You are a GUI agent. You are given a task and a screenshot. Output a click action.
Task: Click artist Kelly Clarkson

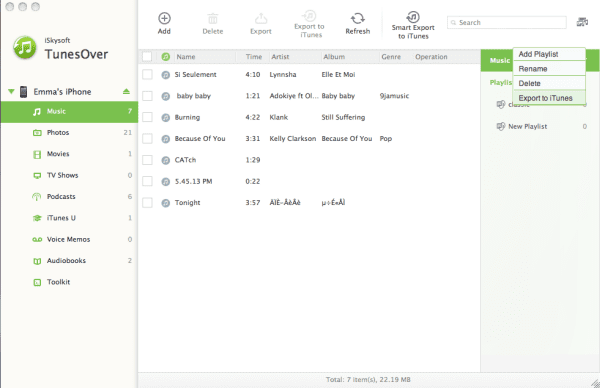[293, 139]
